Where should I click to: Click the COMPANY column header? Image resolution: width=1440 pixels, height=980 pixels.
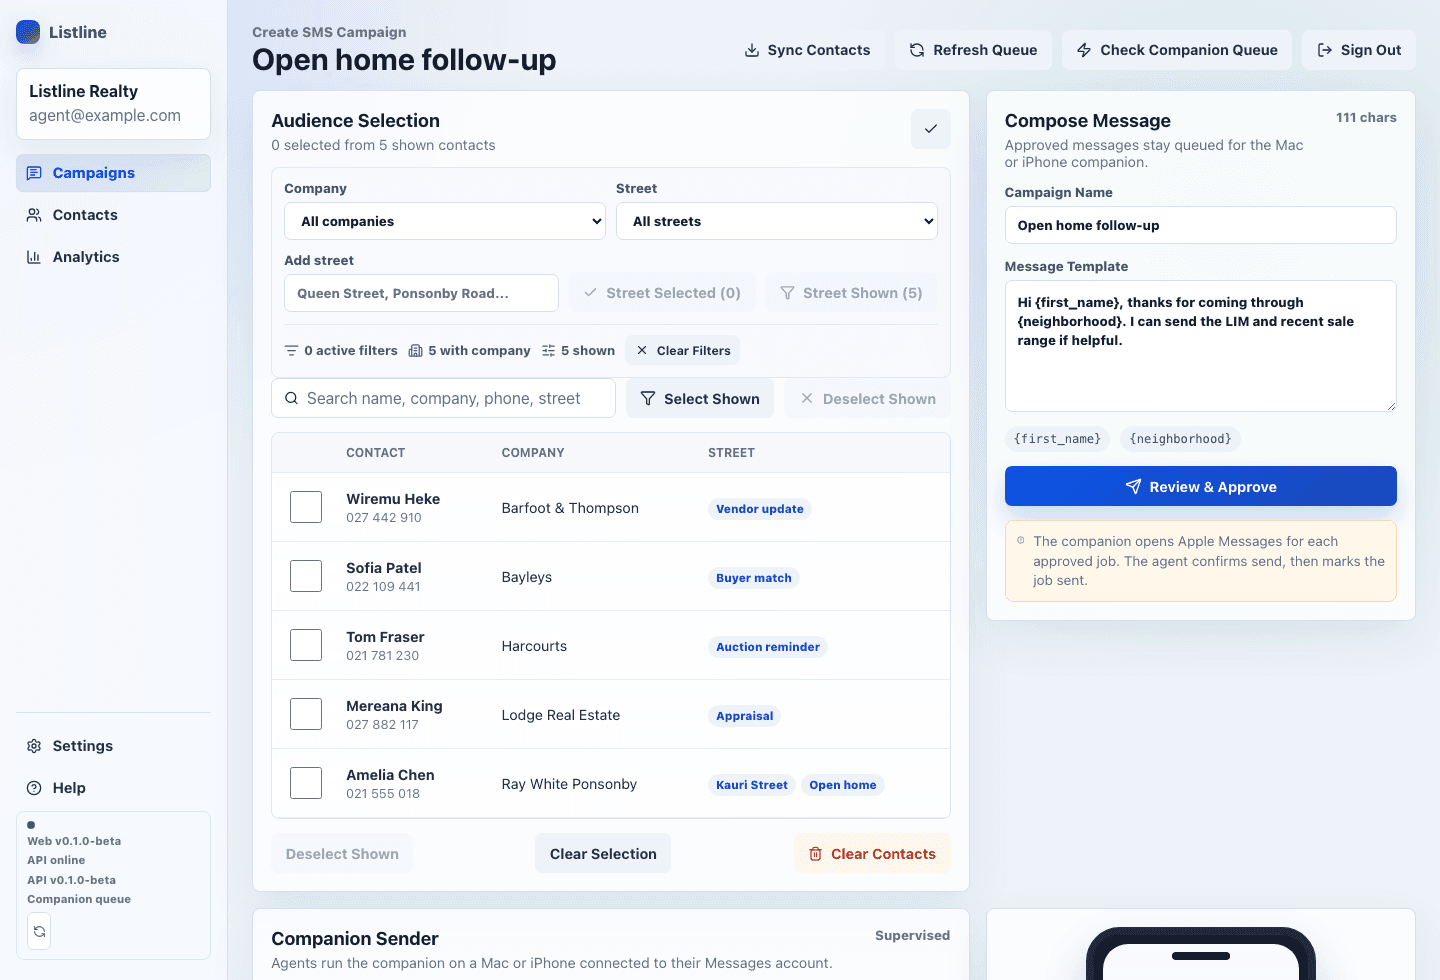tap(533, 453)
